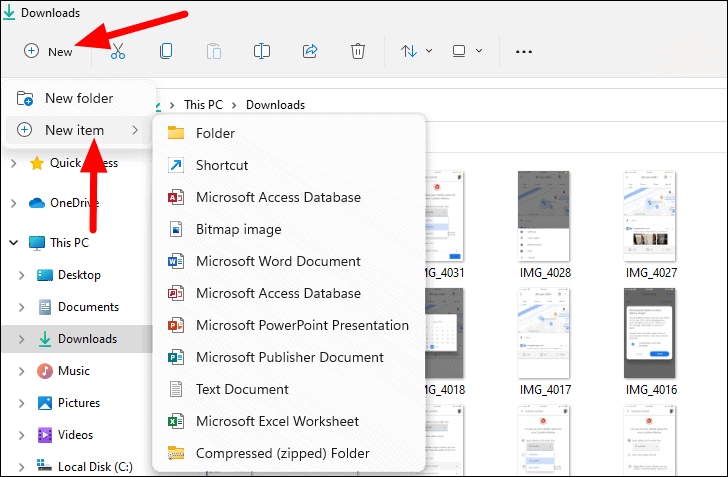Click the Publisher P icon
Viewport: 728px width, 477px height.
pos(176,358)
